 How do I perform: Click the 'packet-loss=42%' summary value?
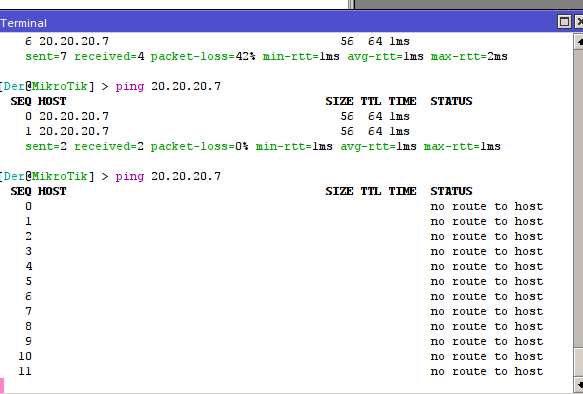click(203, 56)
